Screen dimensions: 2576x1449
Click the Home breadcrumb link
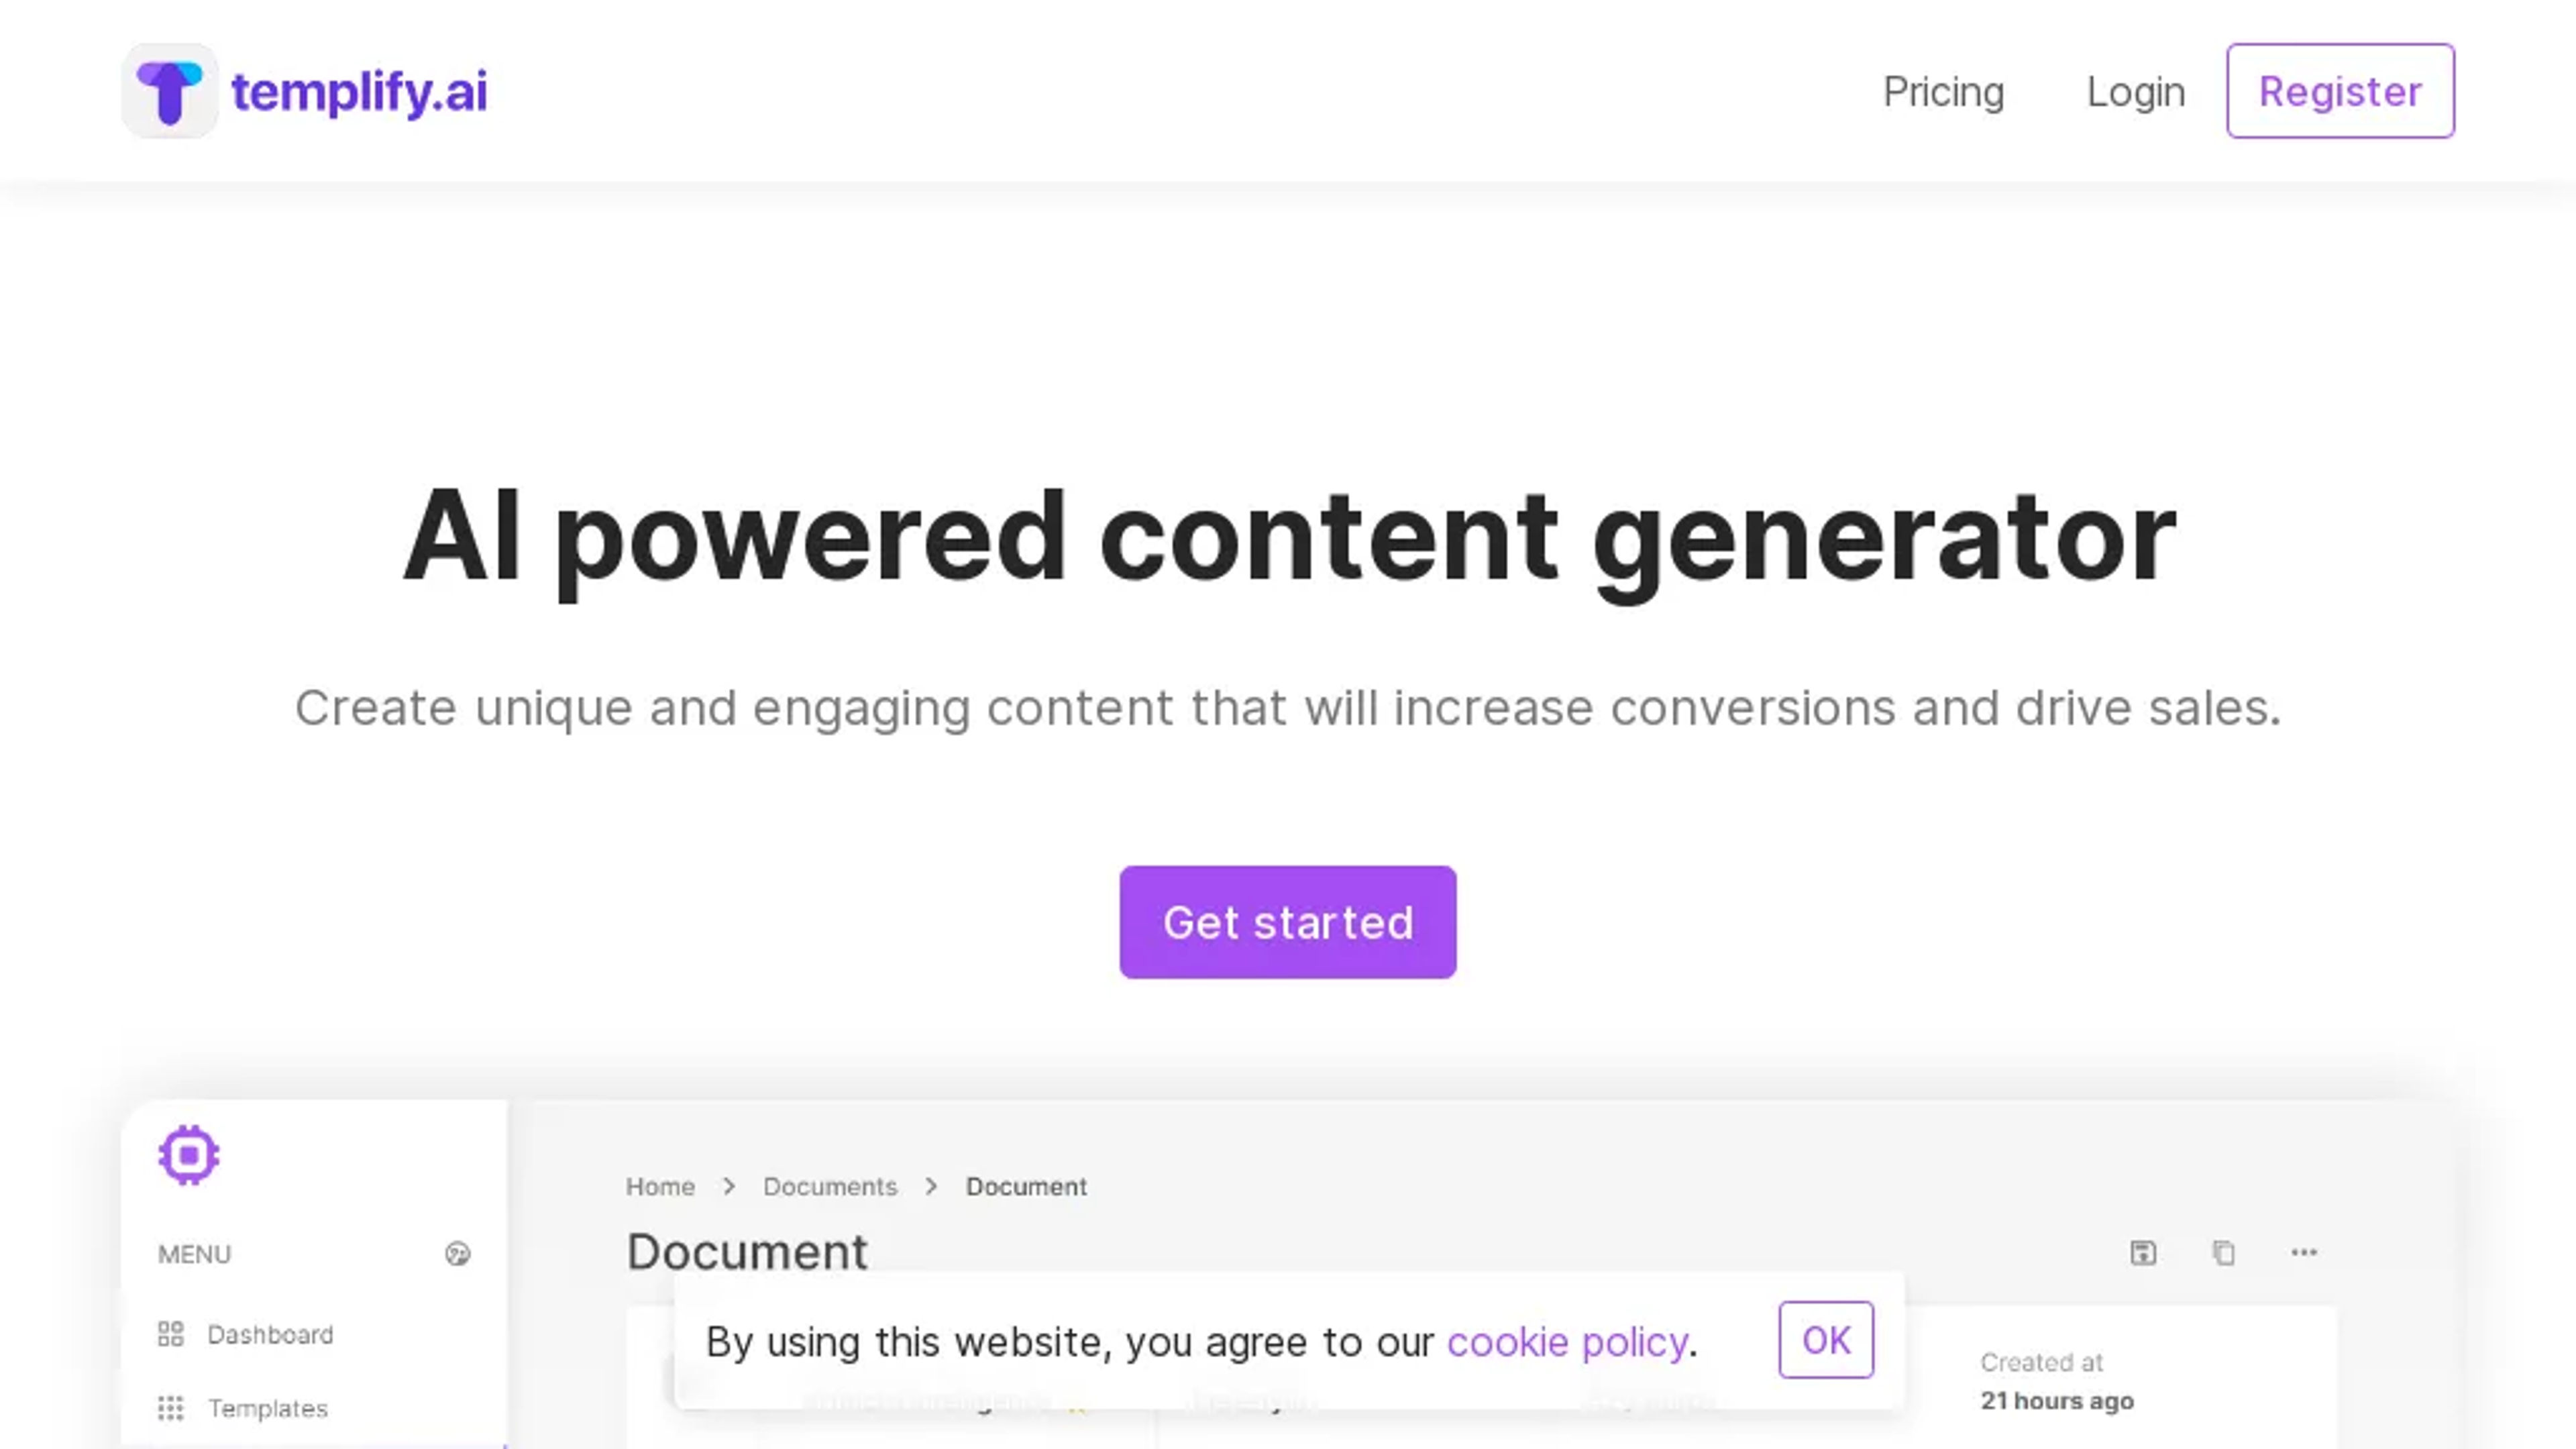coord(660,1185)
